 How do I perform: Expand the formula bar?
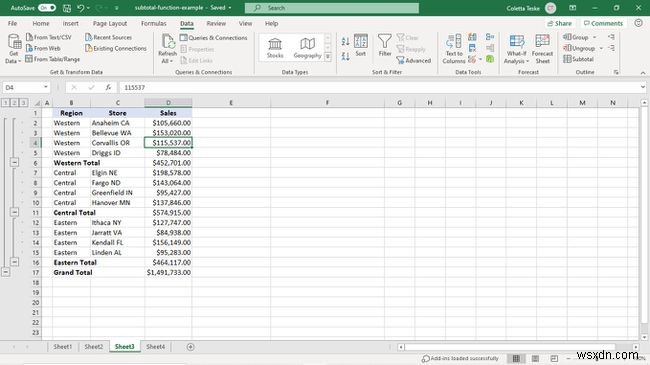pyautogui.click(x=643, y=87)
